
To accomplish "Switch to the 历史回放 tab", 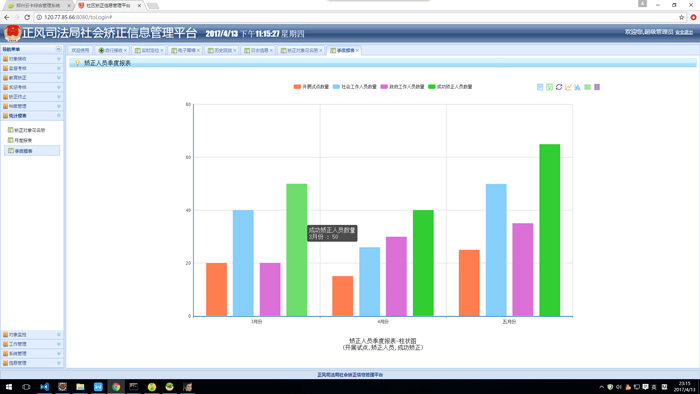I will pyautogui.click(x=222, y=50).
